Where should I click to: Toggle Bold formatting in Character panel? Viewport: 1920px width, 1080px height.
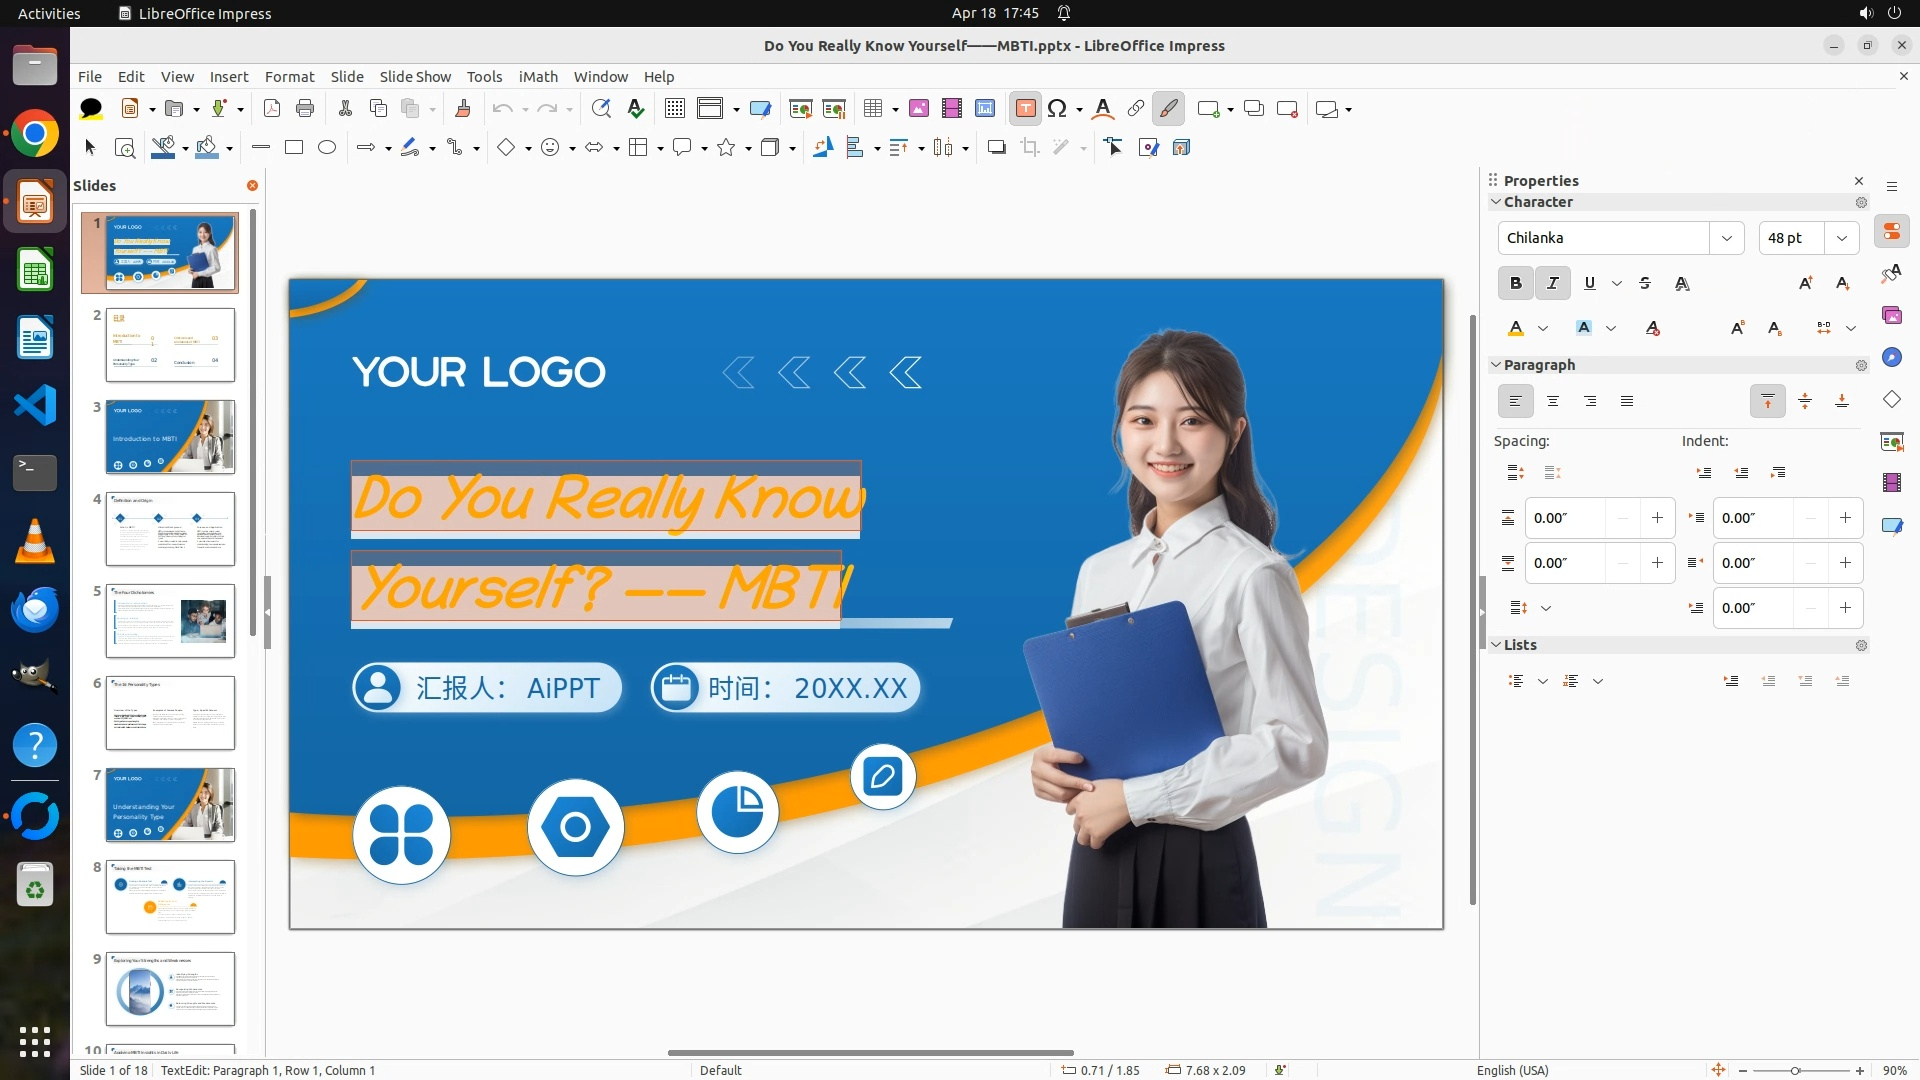[x=1515, y=283]
